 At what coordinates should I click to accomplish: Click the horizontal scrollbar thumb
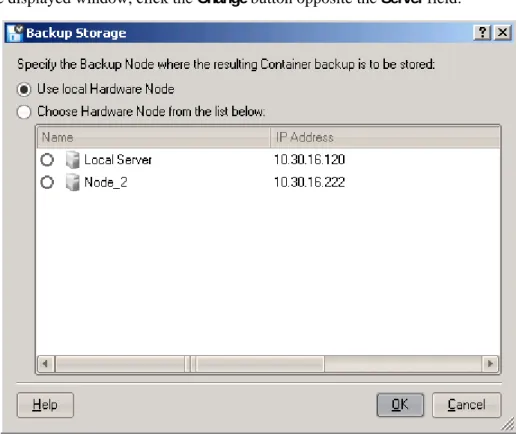190,363
